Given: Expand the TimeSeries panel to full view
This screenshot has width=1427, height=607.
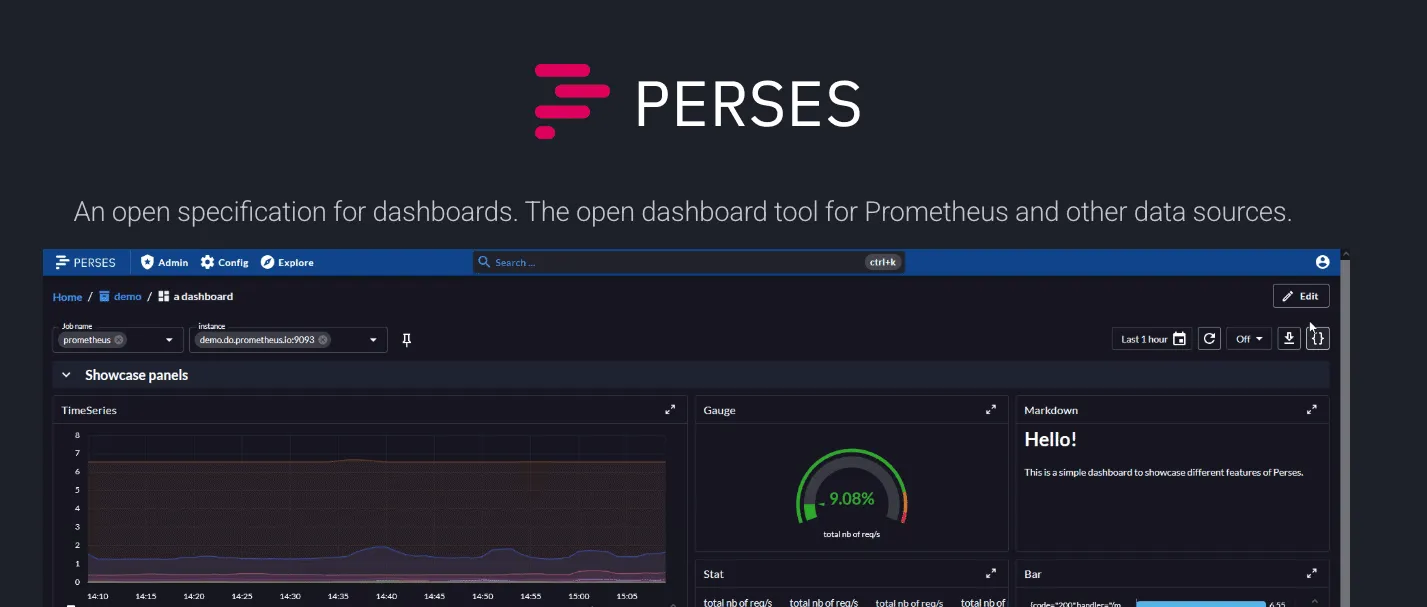Looking at the screenshot, I should pos(670,410).
